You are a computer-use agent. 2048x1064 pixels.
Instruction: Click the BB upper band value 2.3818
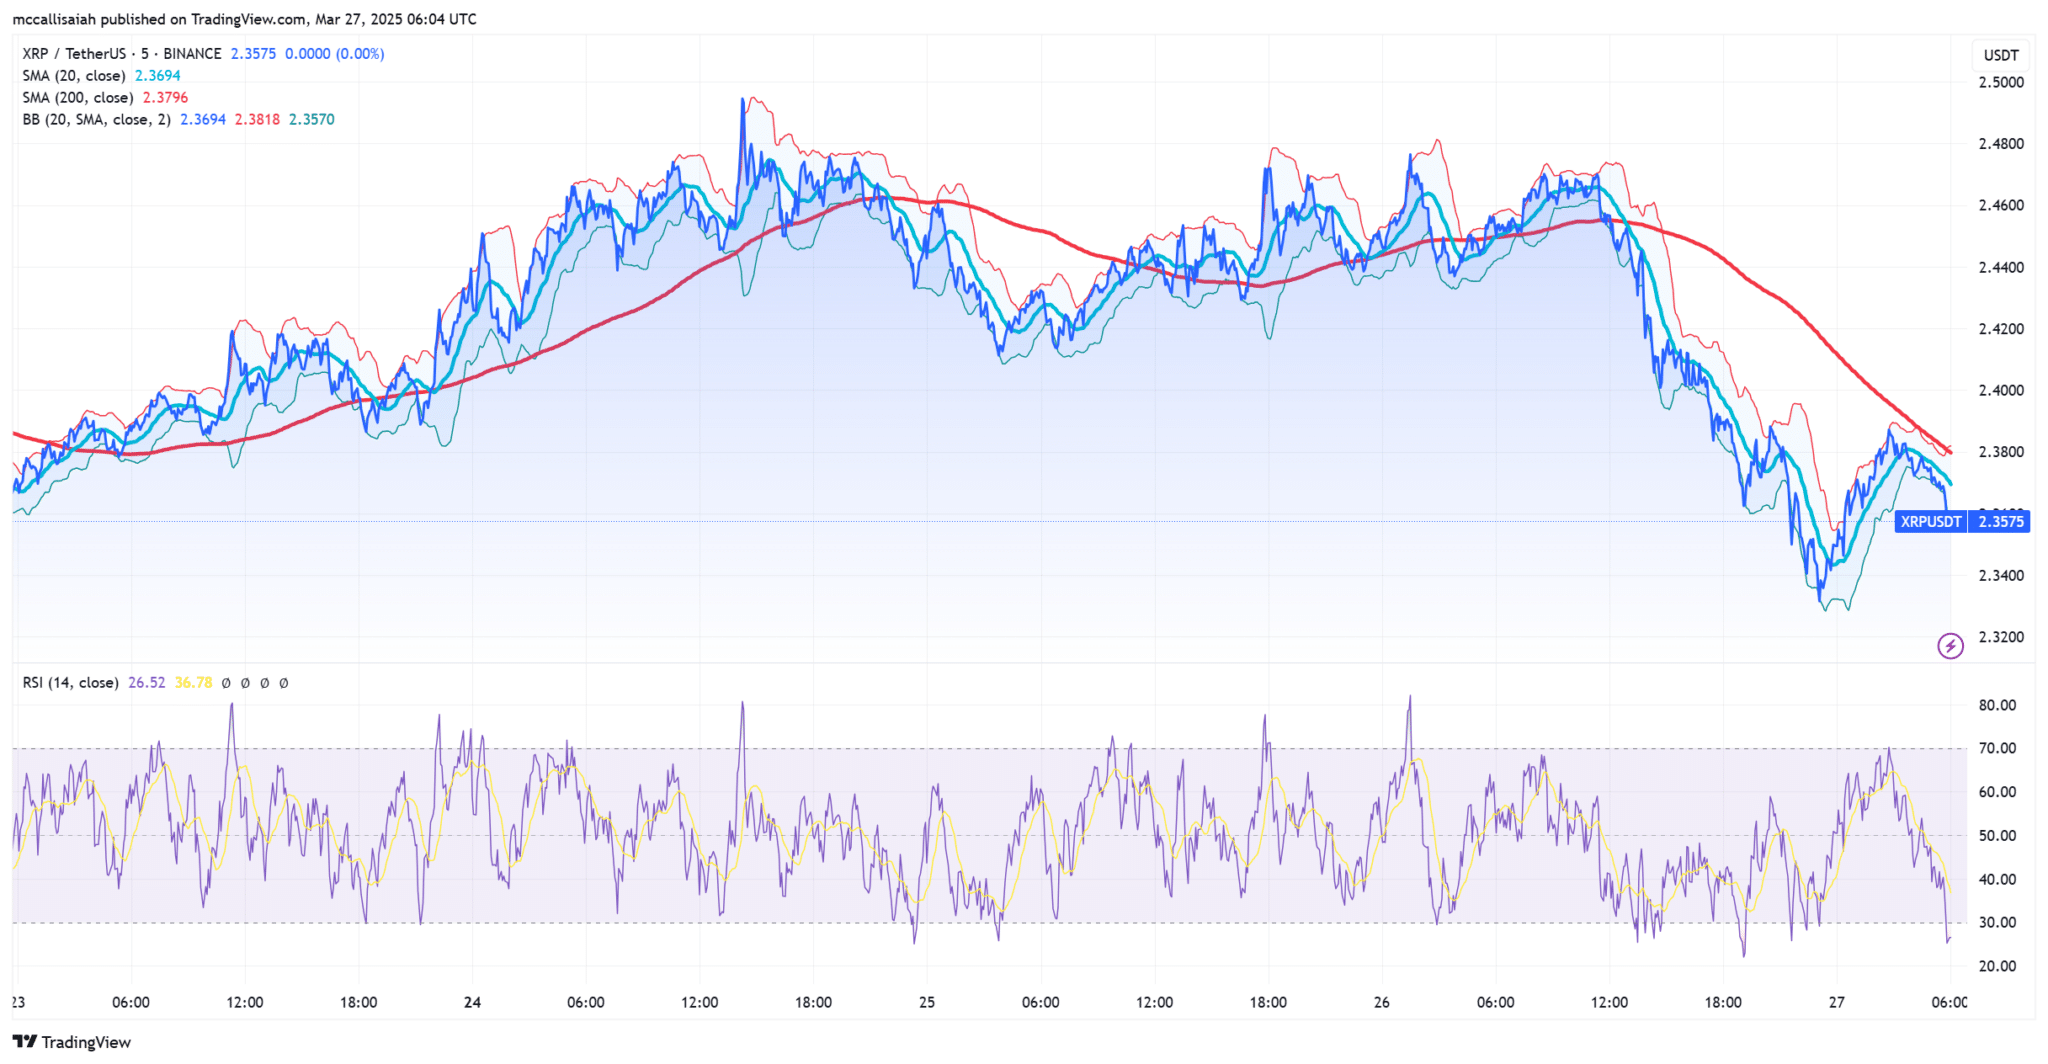(257, 120)
